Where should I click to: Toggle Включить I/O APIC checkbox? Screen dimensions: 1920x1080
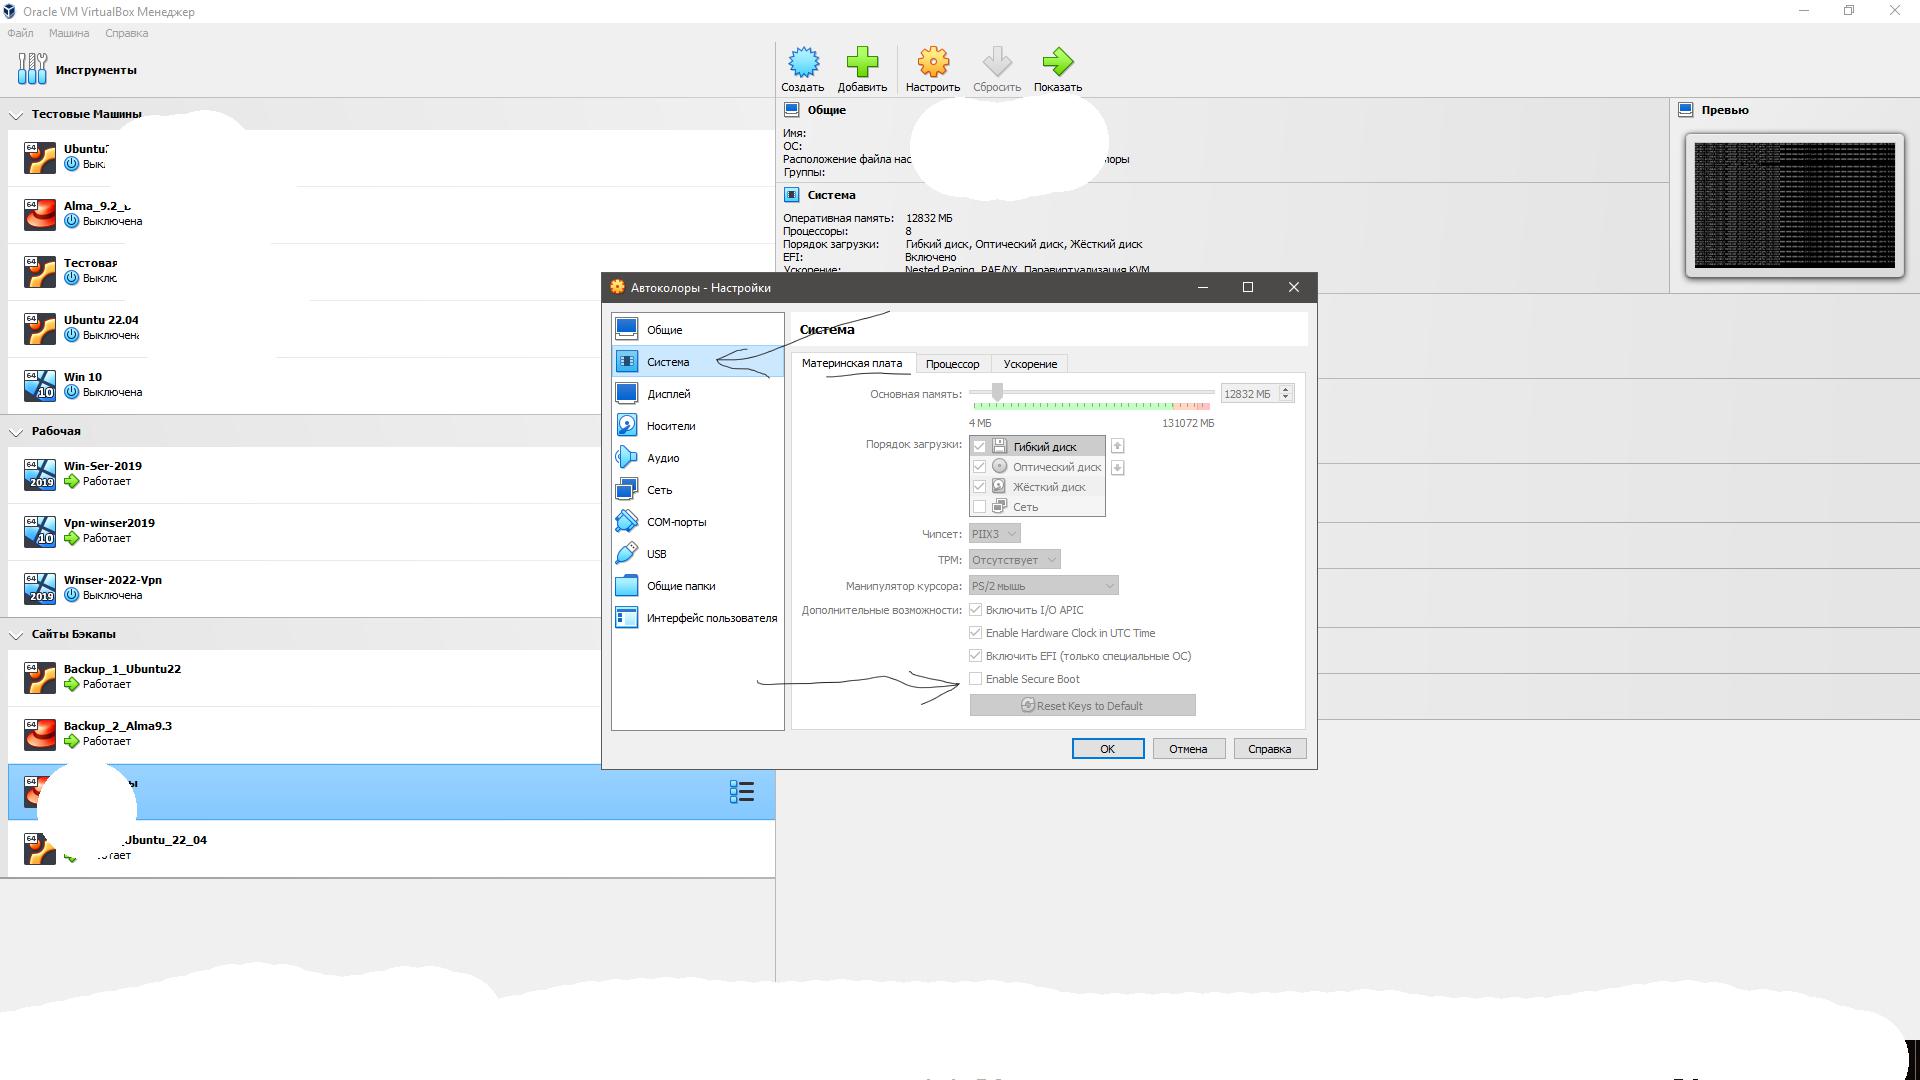(976, 610)
